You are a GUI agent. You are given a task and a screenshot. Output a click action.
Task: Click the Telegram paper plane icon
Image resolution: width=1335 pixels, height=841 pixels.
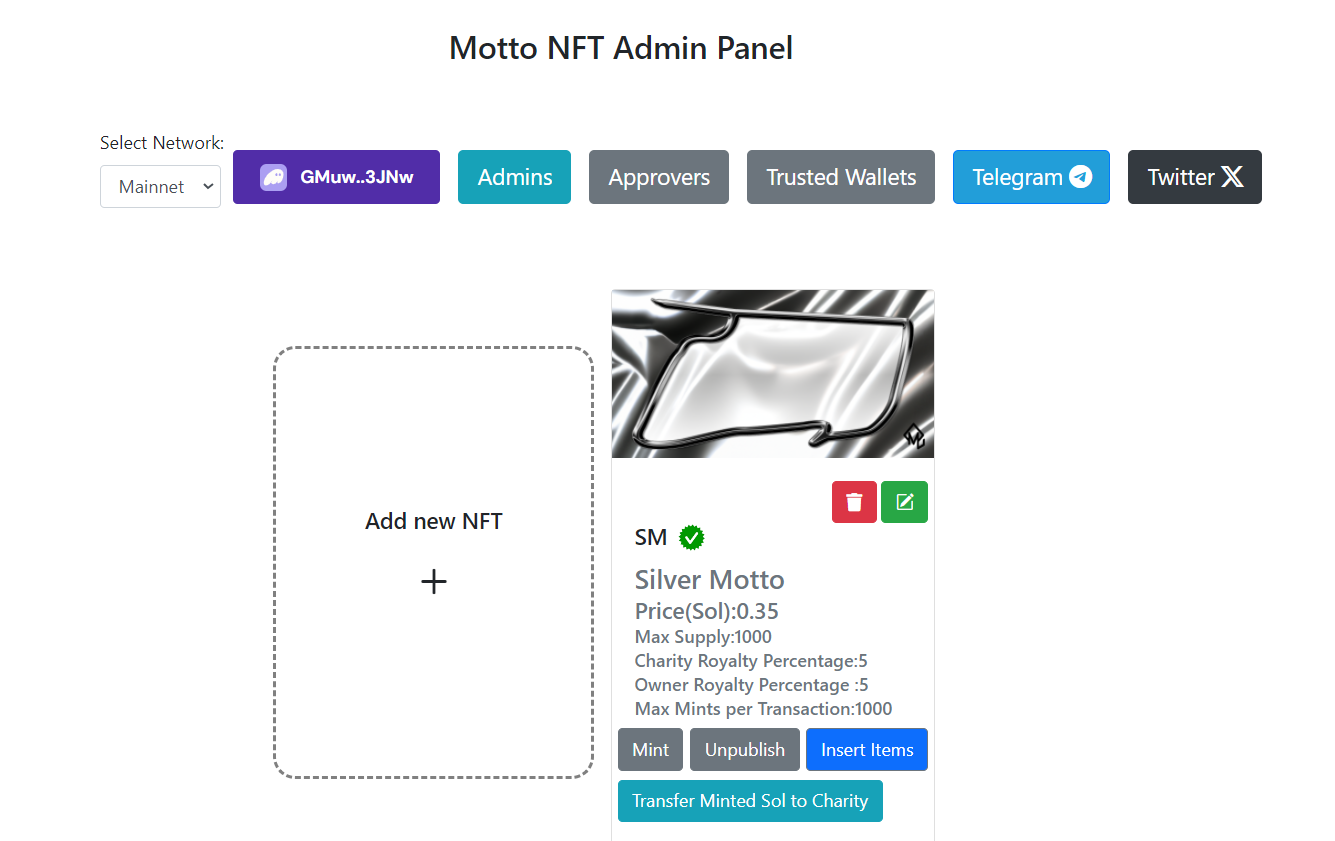(1080, 177)
